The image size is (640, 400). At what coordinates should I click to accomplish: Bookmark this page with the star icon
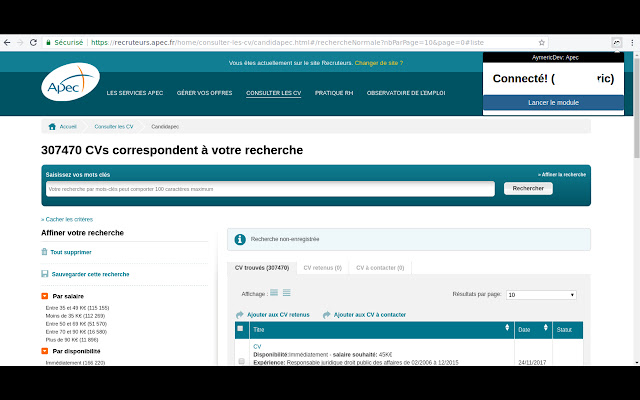542,42
